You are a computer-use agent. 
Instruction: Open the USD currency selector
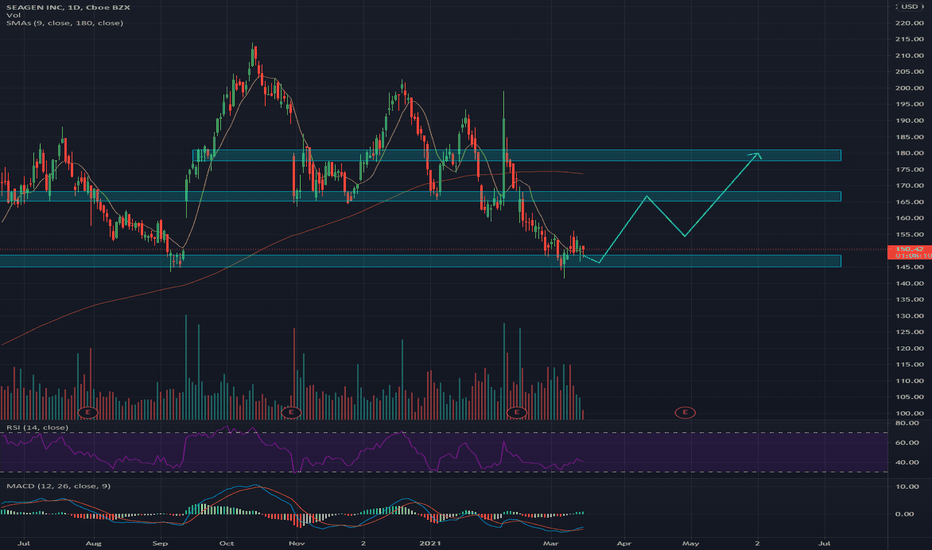tap(909, 7)
